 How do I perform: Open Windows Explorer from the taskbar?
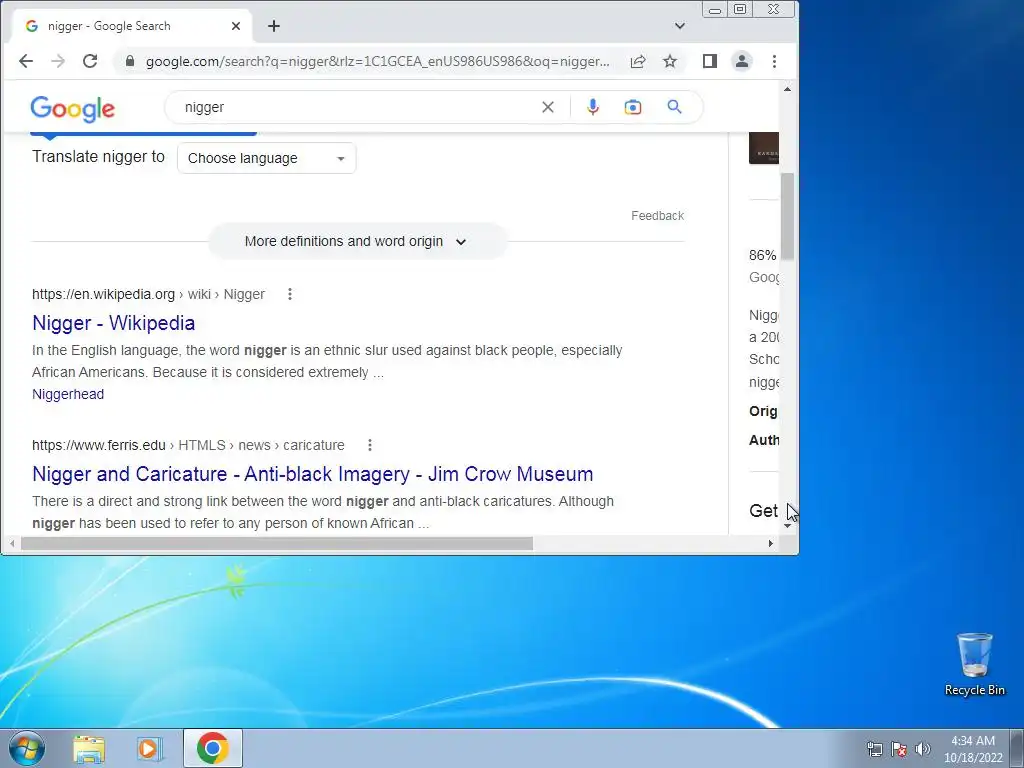pos(89,749)
